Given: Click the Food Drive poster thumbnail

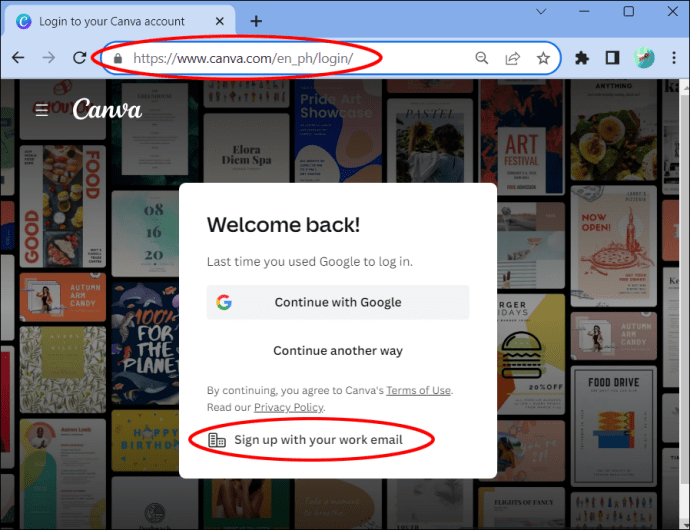Looking at the screenshot, I should (x=613, y=426).
